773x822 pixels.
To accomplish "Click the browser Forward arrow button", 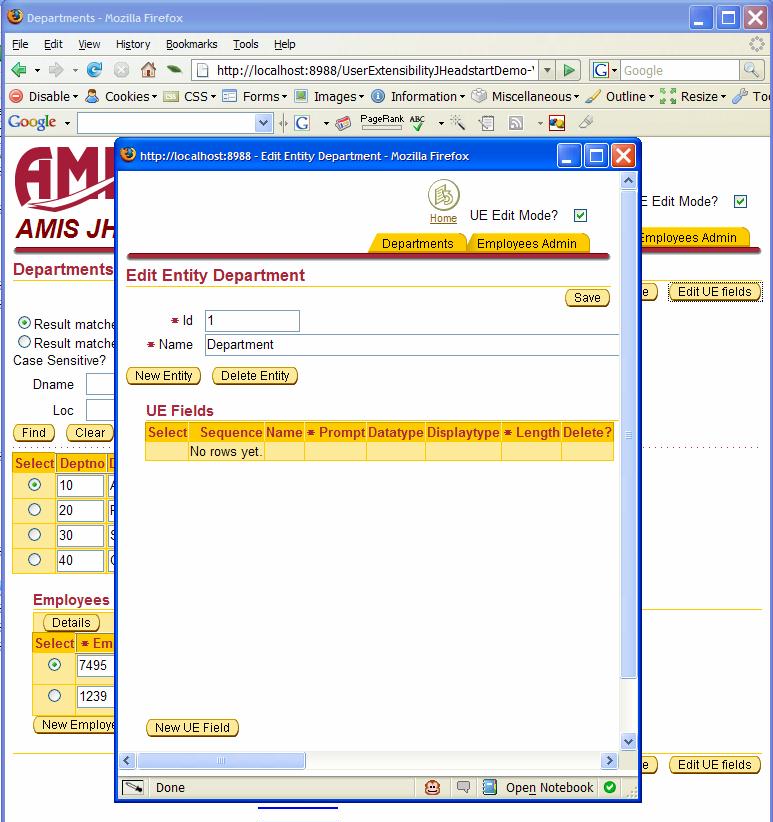I will coord(56,70).
